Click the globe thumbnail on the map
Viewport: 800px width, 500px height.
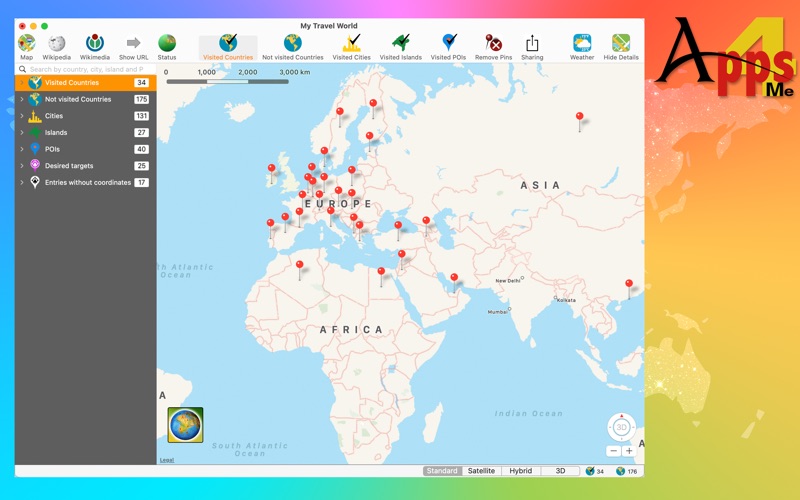(x=185, y=424)
